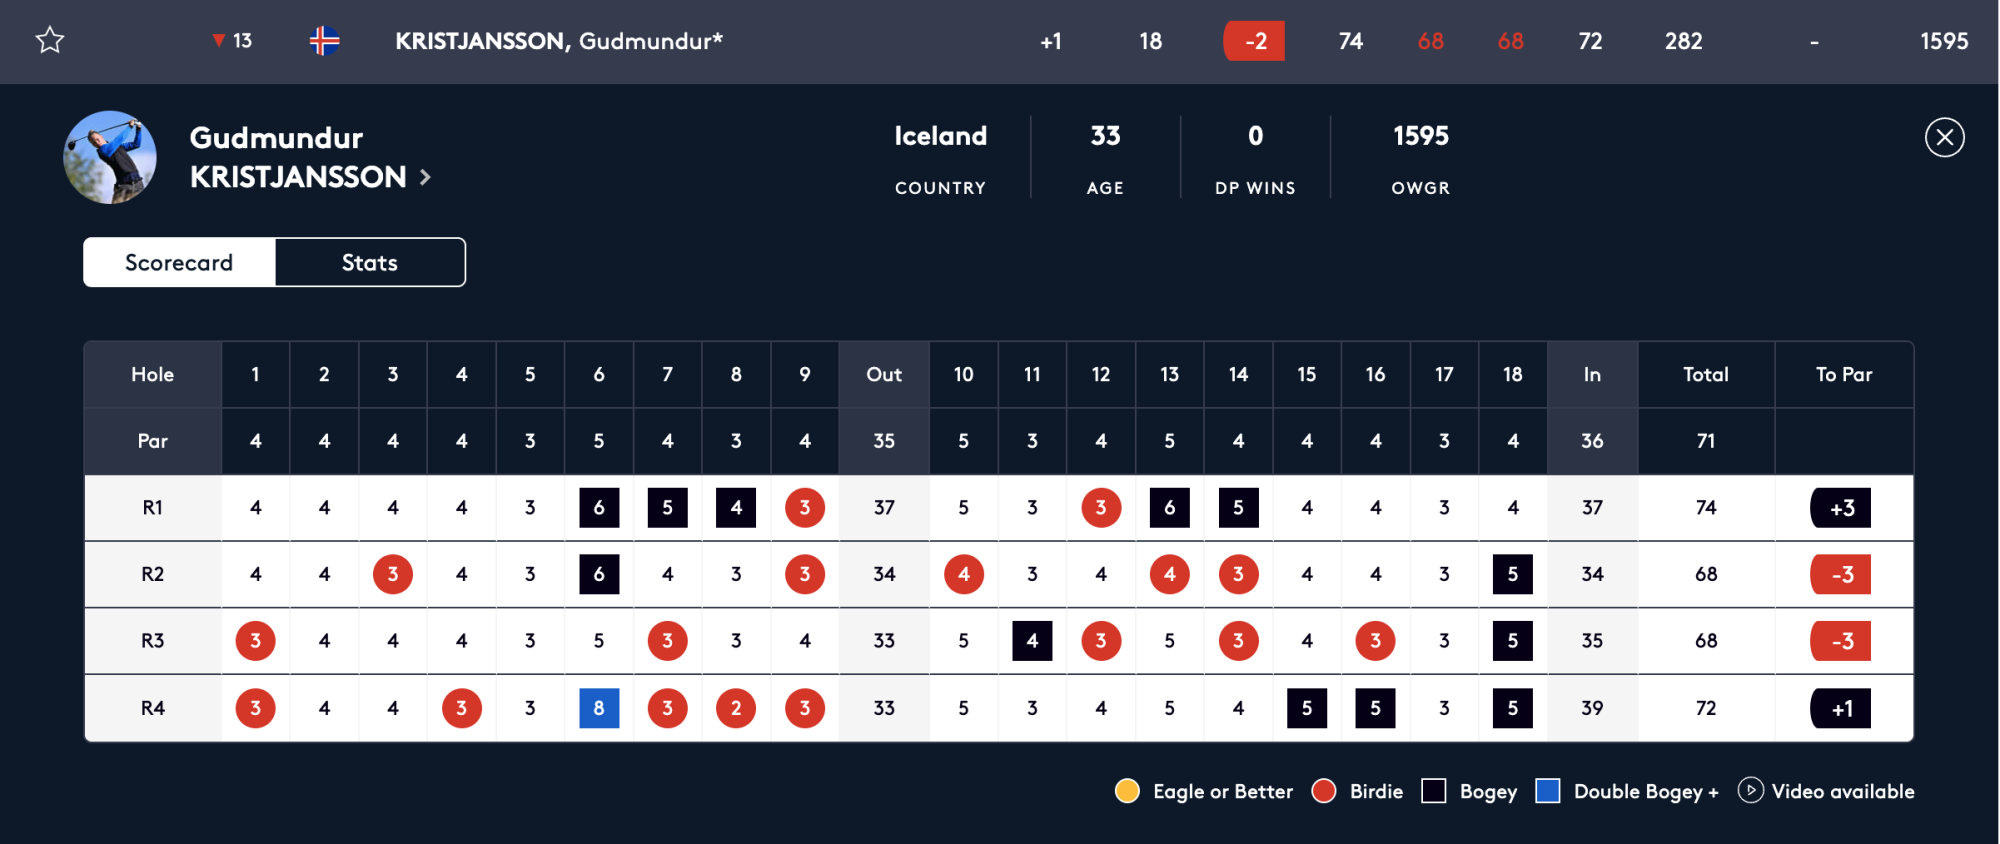This screenshot has width=2000, height=844.
Task: Click the red -2 score badge
Action: (x=1254, y=41)
